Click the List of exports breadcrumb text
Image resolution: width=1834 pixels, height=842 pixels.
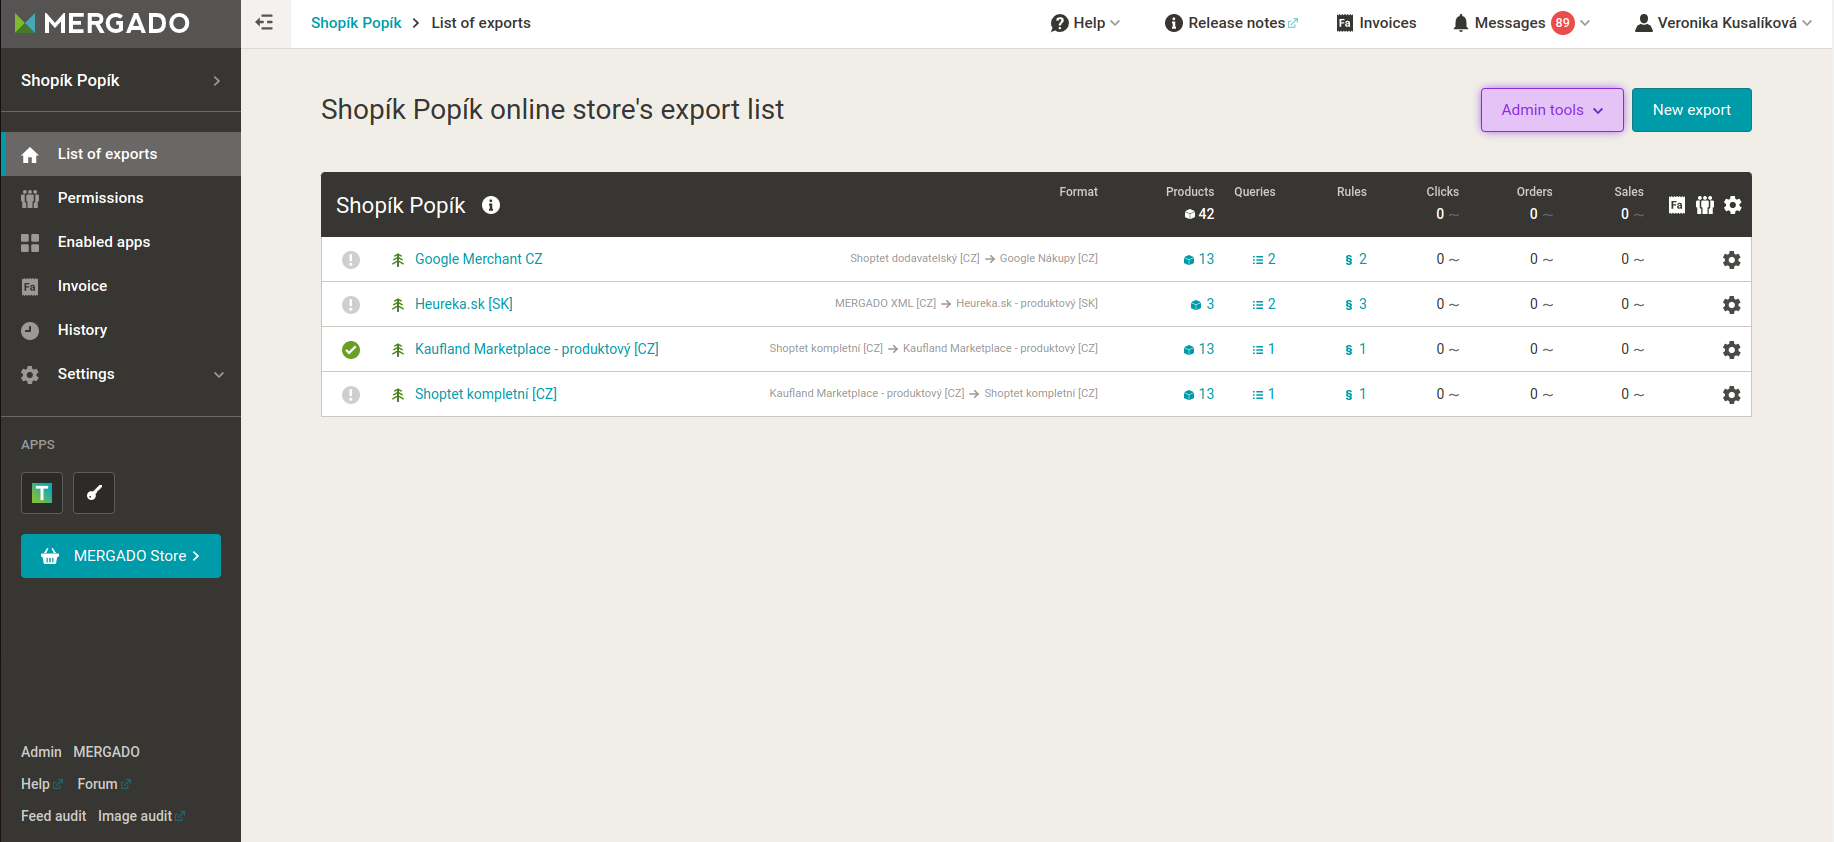pos(481,23)
